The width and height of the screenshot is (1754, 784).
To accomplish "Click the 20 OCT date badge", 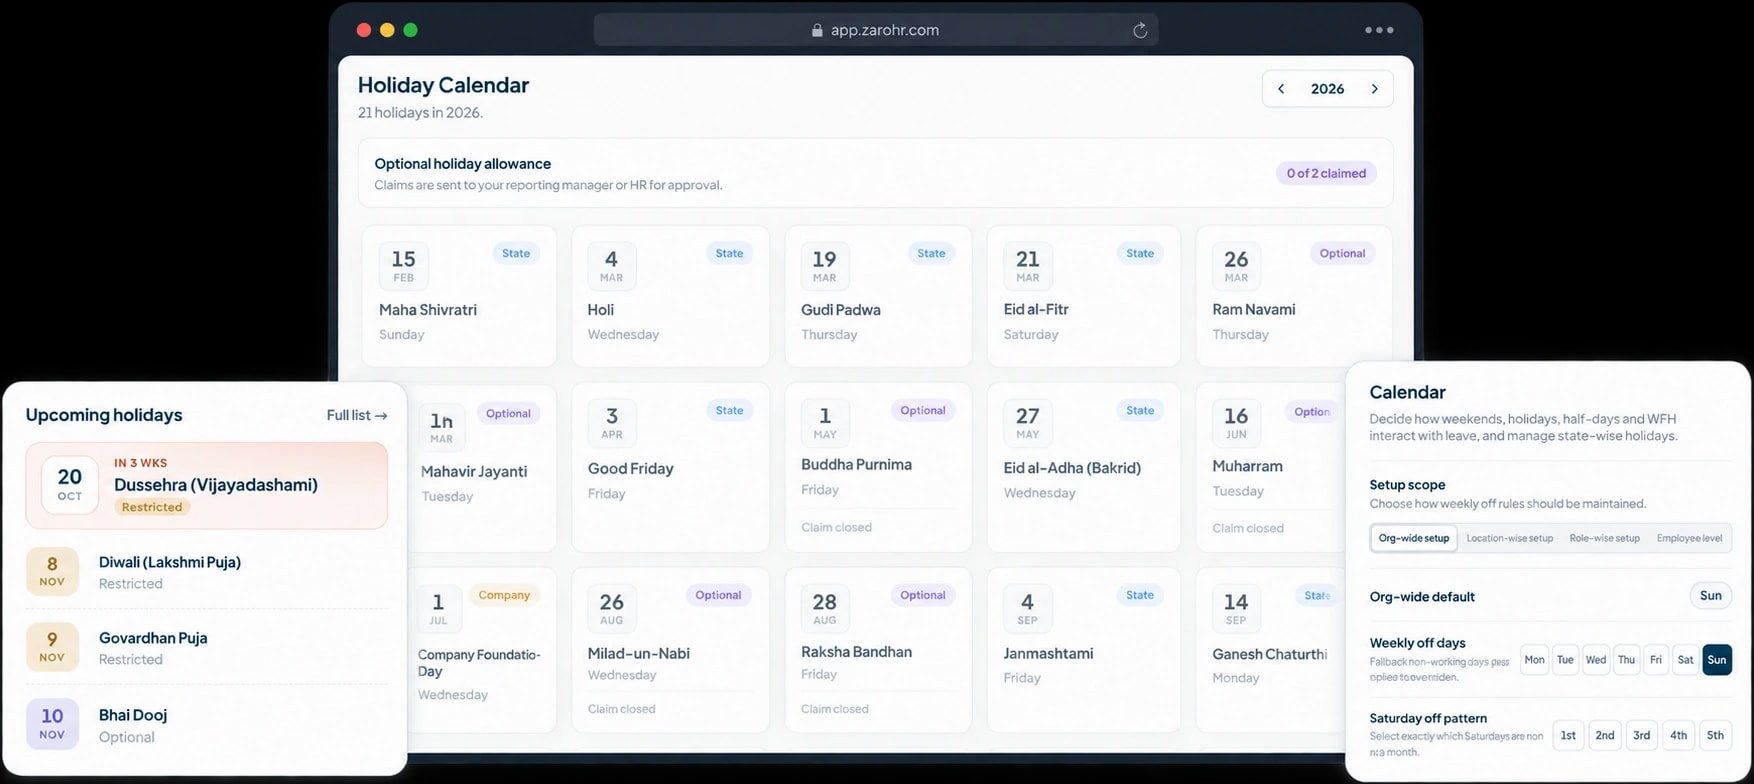I will pyautogui.click(x=70, y=485).
